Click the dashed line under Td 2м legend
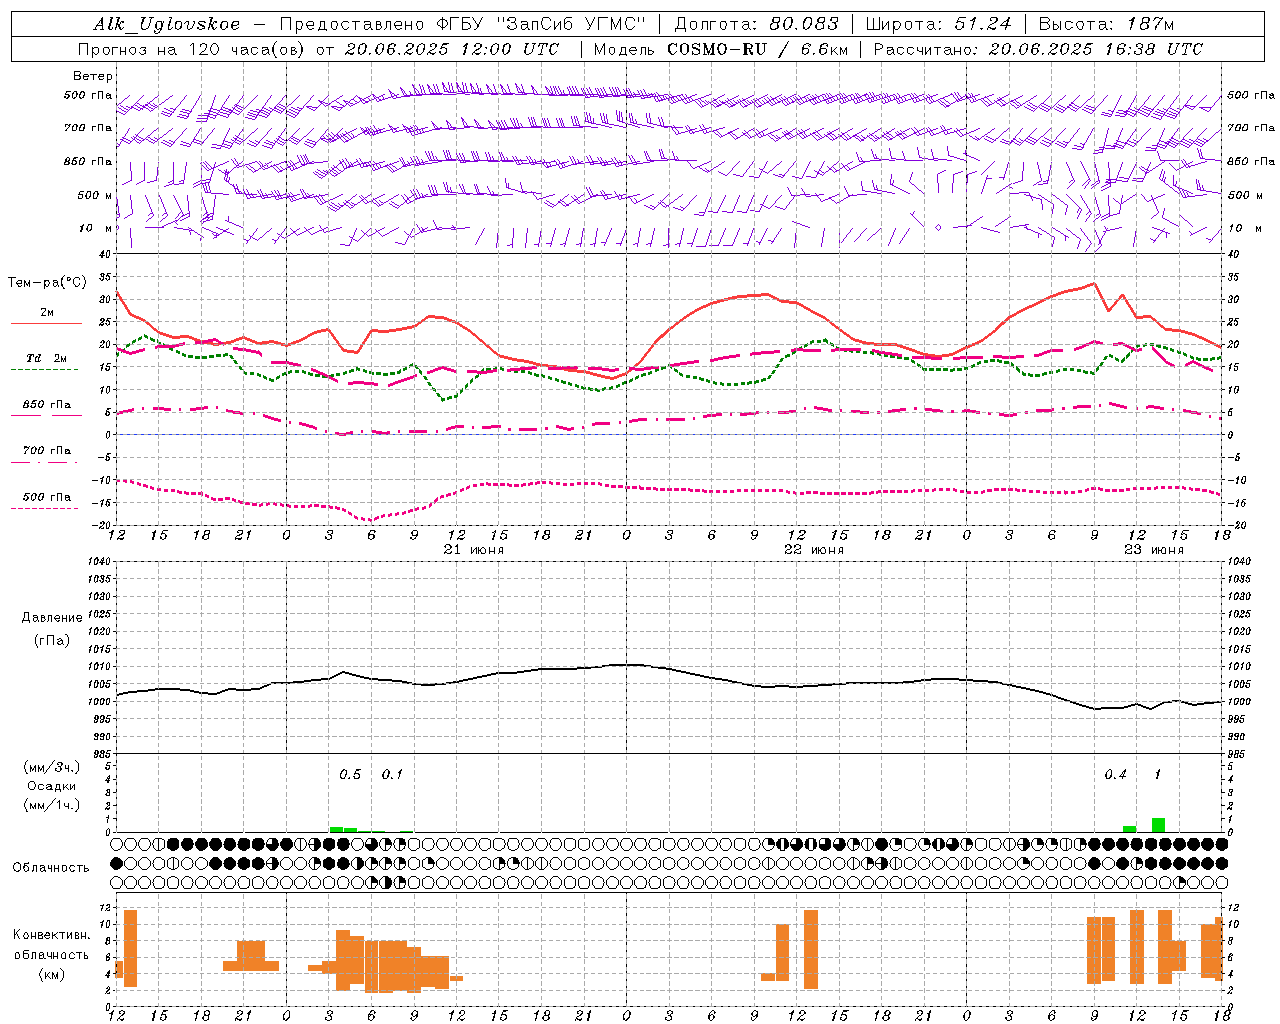Screen dimensions: 1280x1024 click(x=44, y=369)
